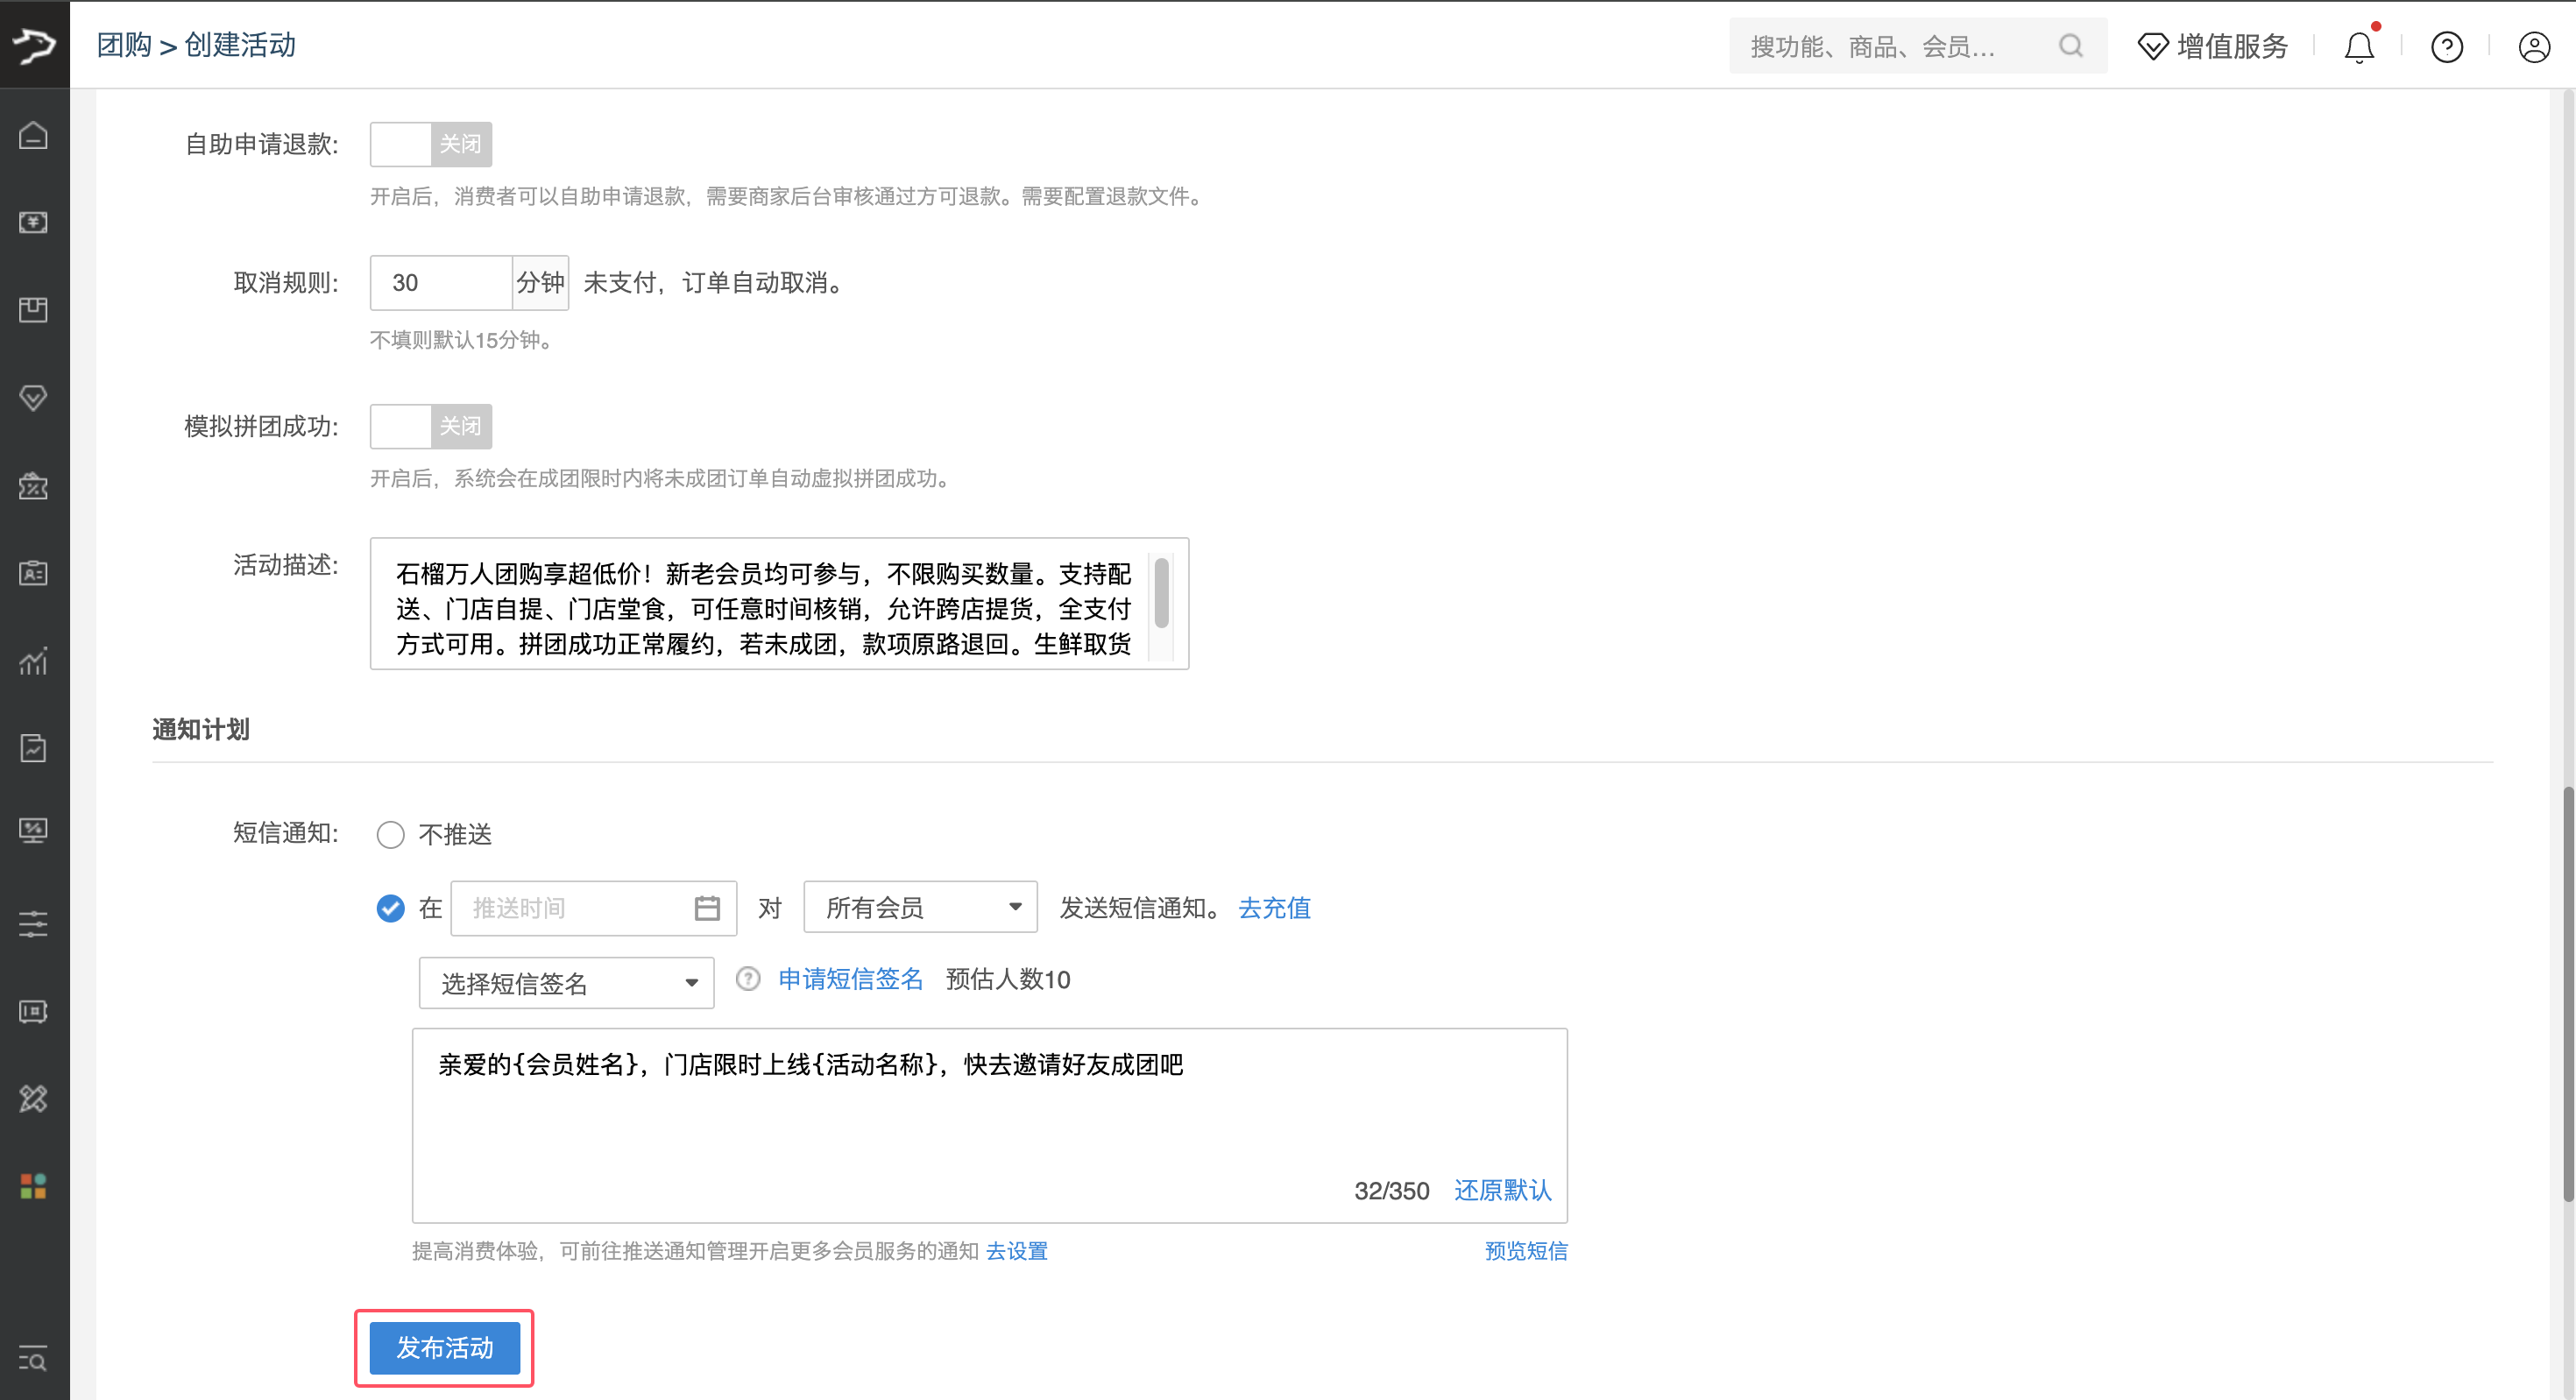Open the 选择短信签名 dropdown
2576x1400 pixels.
tap(566, 983)
